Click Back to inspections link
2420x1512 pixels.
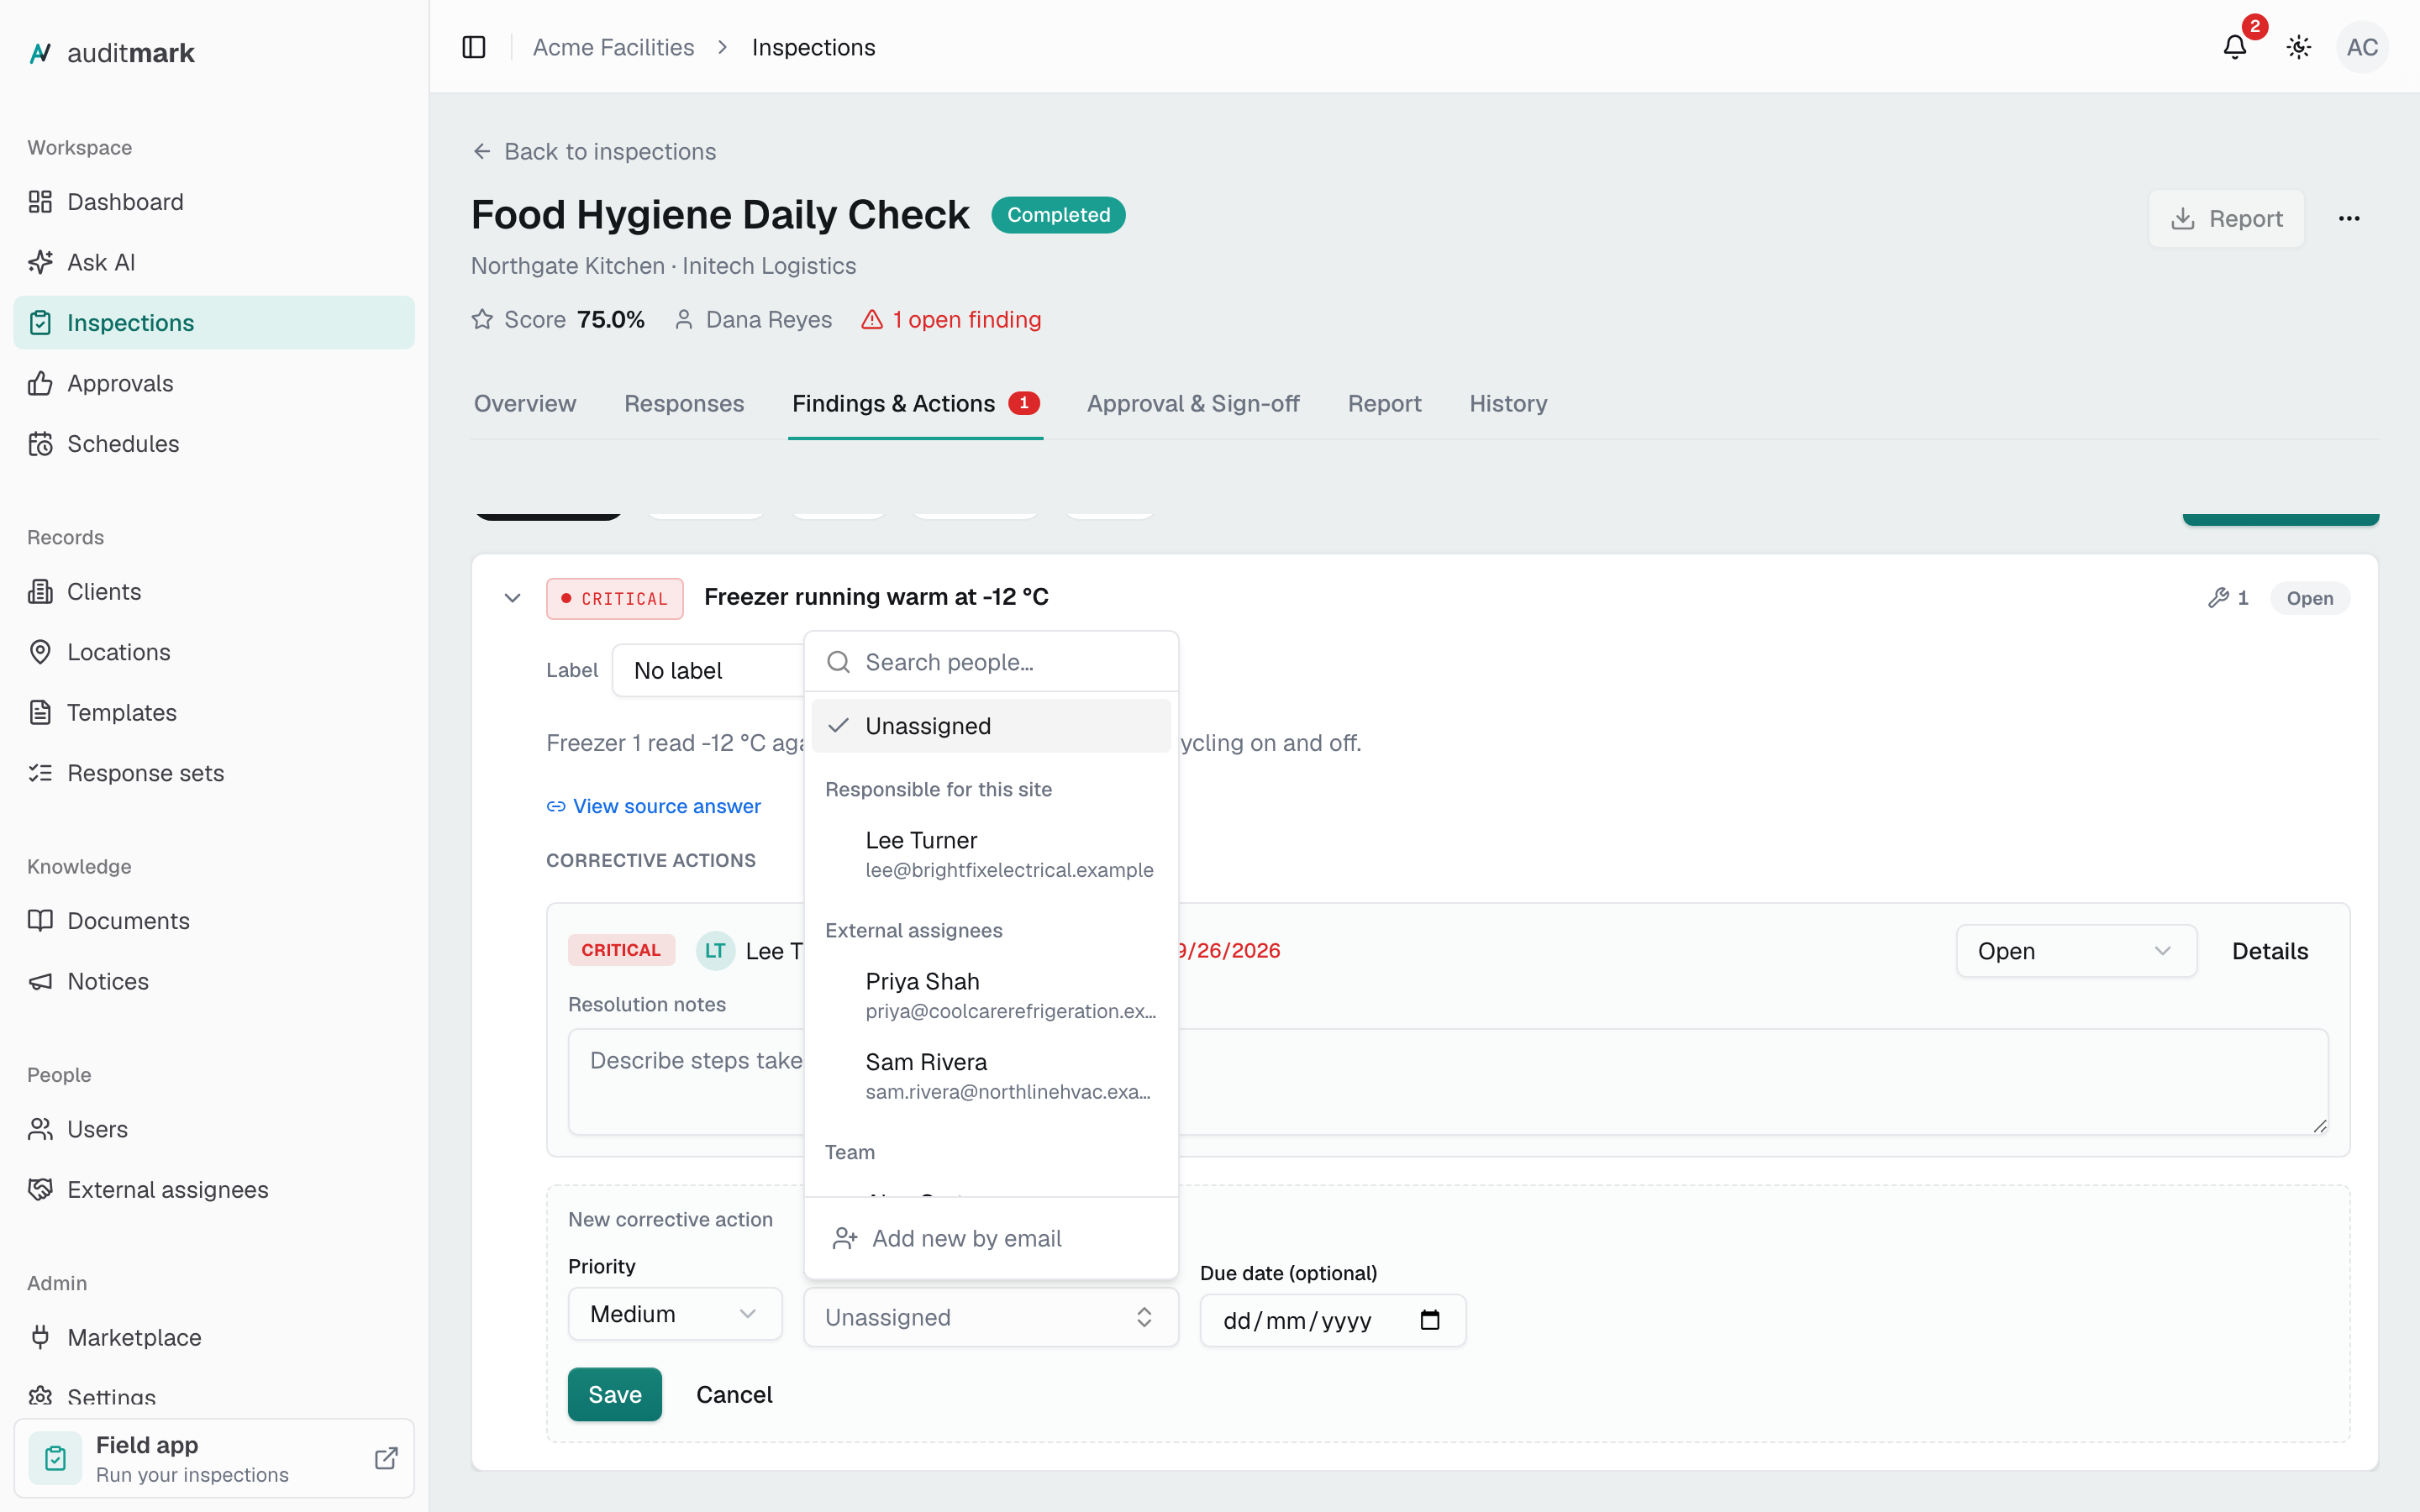click(x=594, y=151)
